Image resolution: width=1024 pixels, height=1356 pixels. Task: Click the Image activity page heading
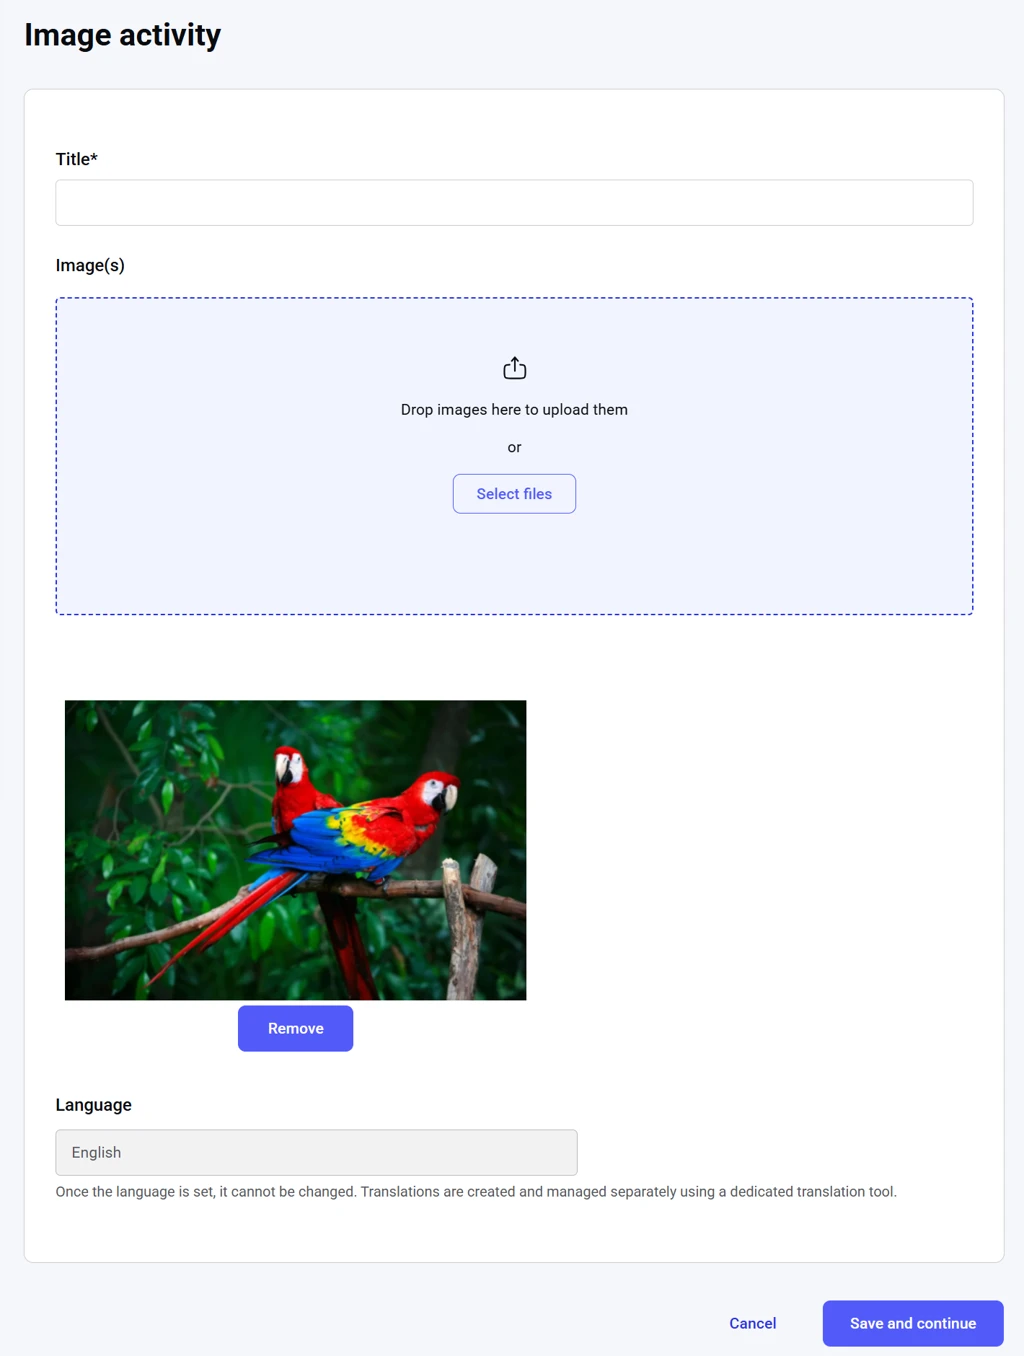tap(123, 35)
